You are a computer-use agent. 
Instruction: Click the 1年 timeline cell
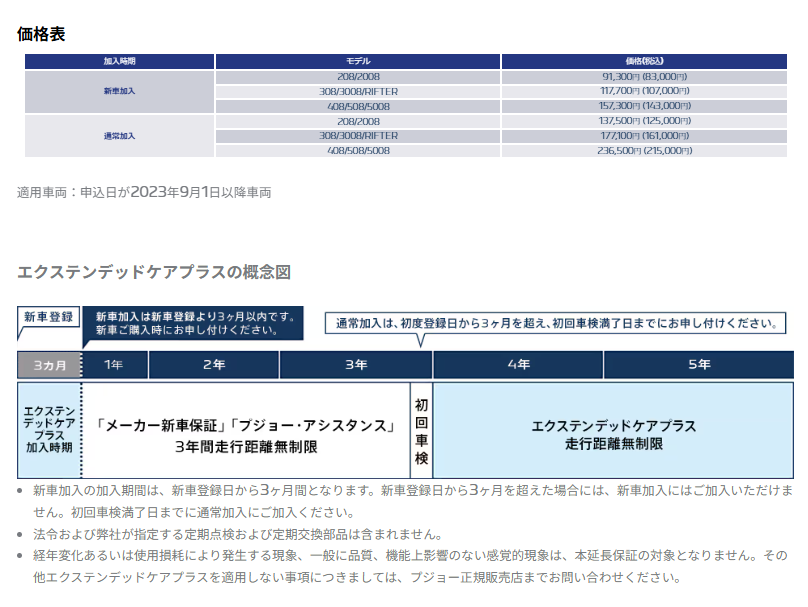(115, 365)
